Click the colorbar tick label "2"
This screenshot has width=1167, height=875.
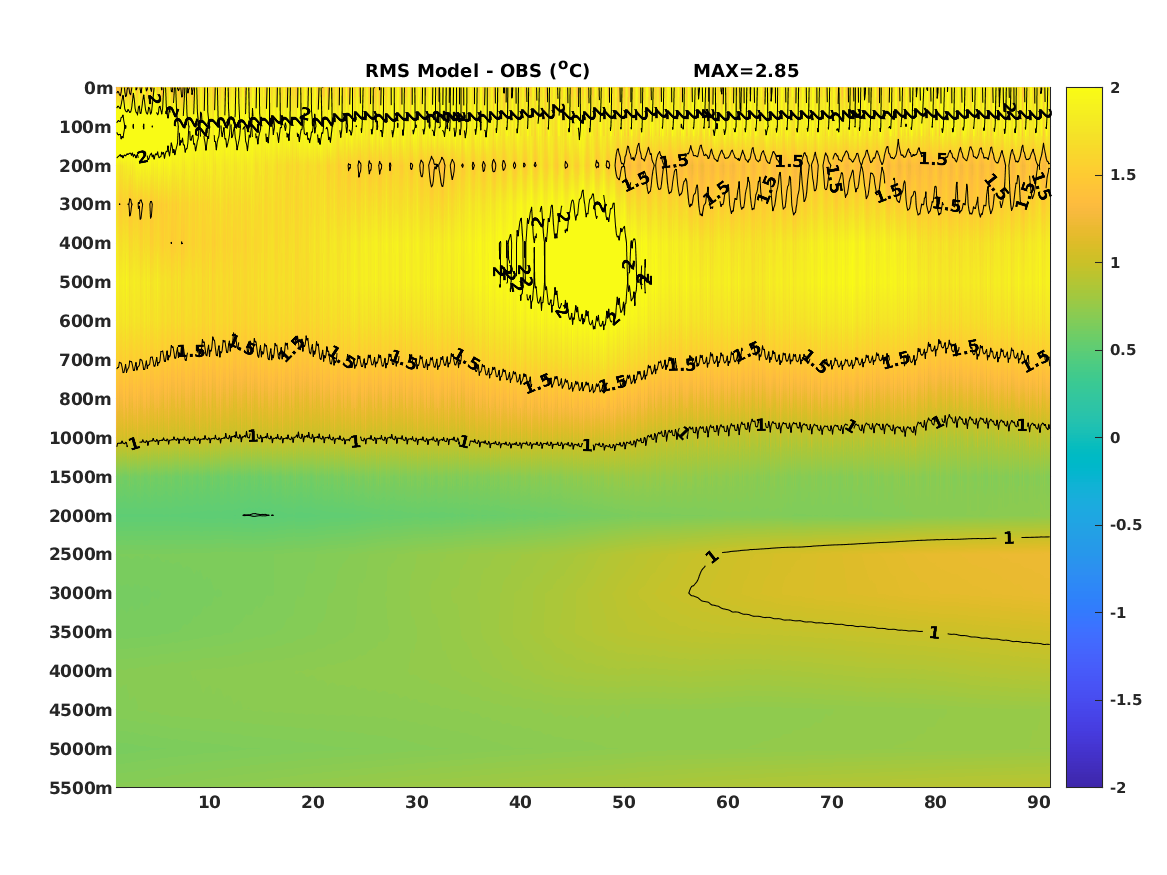(x=1115, y=88)
